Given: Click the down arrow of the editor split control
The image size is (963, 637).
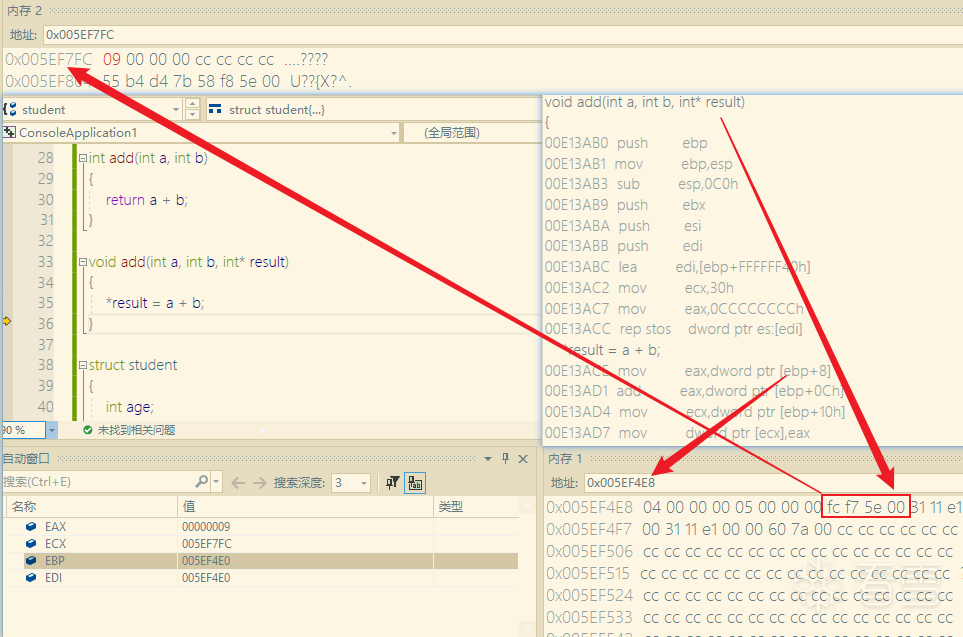Looking at the screenshot, I should point(192,114).
